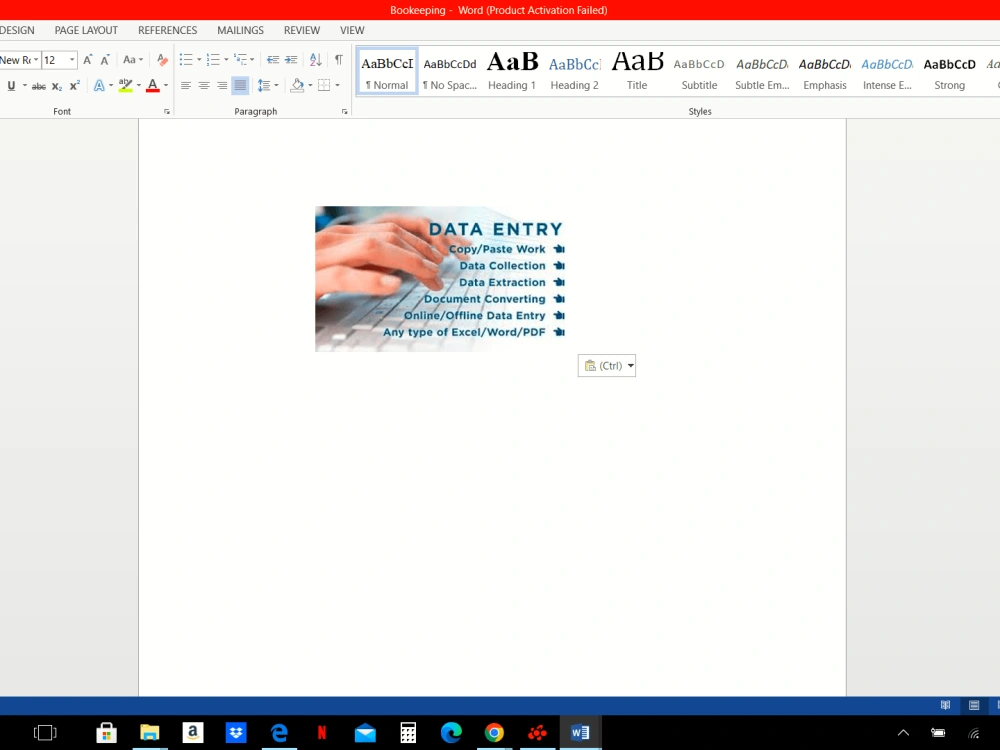Open the Review tab
The width and height of the screenshot is (1000, 750).
(x=302, y=30)
